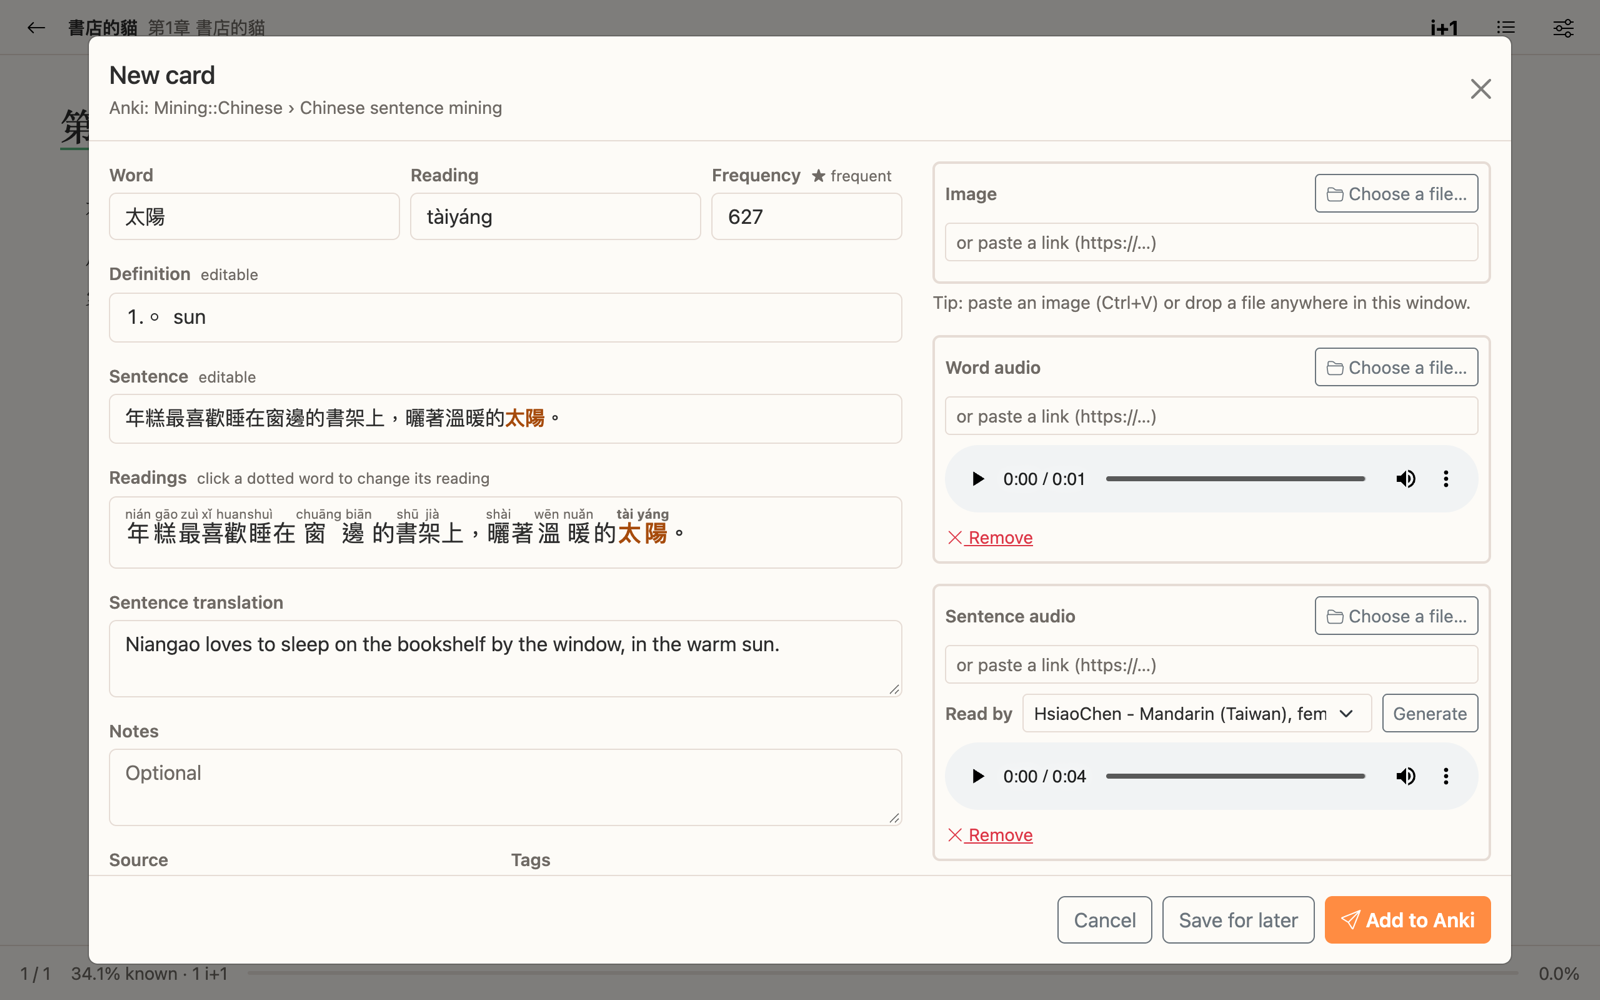1600x1000 pixels.
Task: Choose a file for Sentence audio
Action: coord(1396,616)
